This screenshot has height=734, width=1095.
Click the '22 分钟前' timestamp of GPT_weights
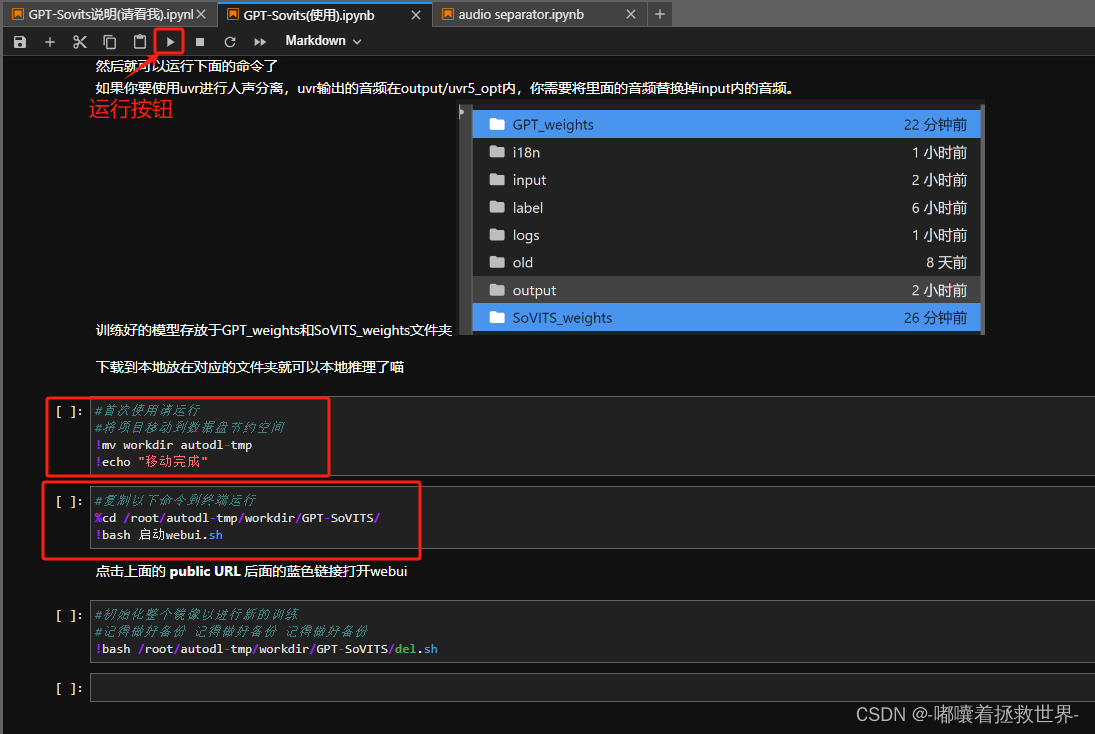click(935, 125)
